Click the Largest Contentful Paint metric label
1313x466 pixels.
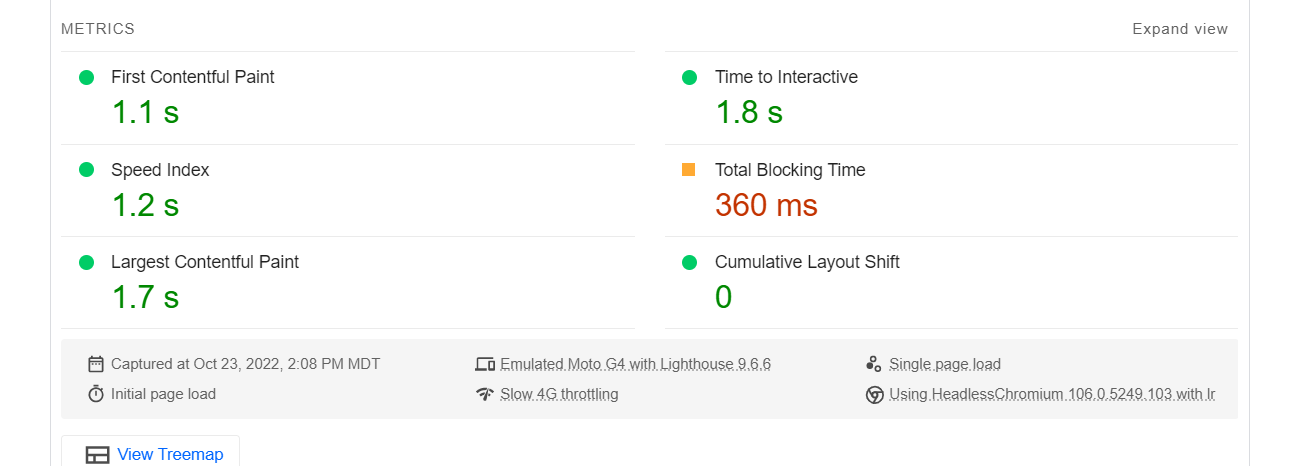(x=205, y=262)
